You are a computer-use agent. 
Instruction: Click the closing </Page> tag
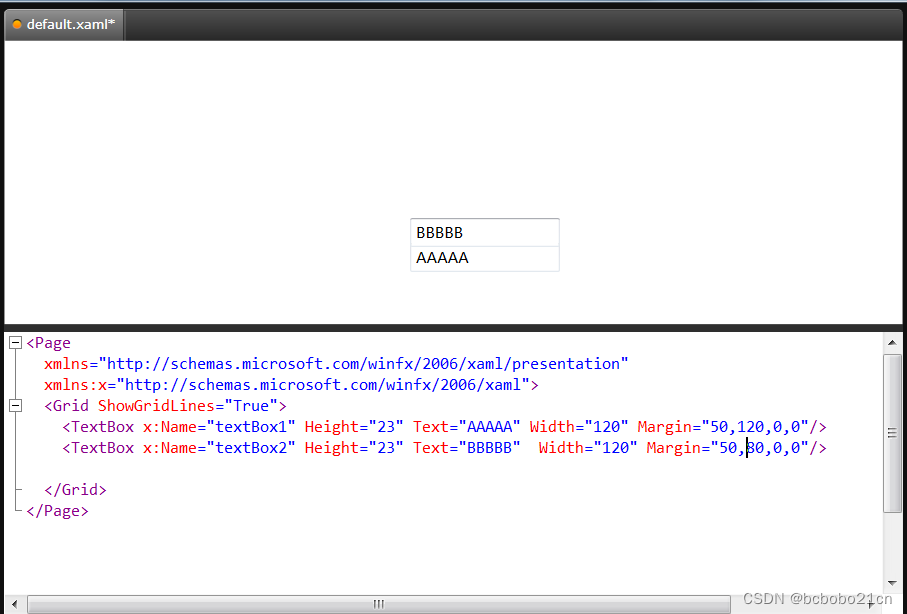pyautogui.click(x=57, y=511)
